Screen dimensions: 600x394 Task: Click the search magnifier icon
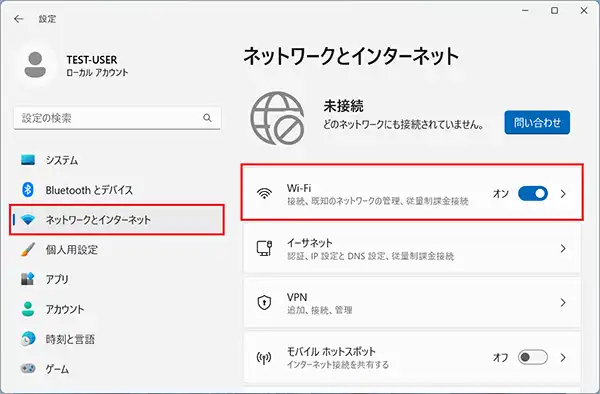[x=207, y=118]
